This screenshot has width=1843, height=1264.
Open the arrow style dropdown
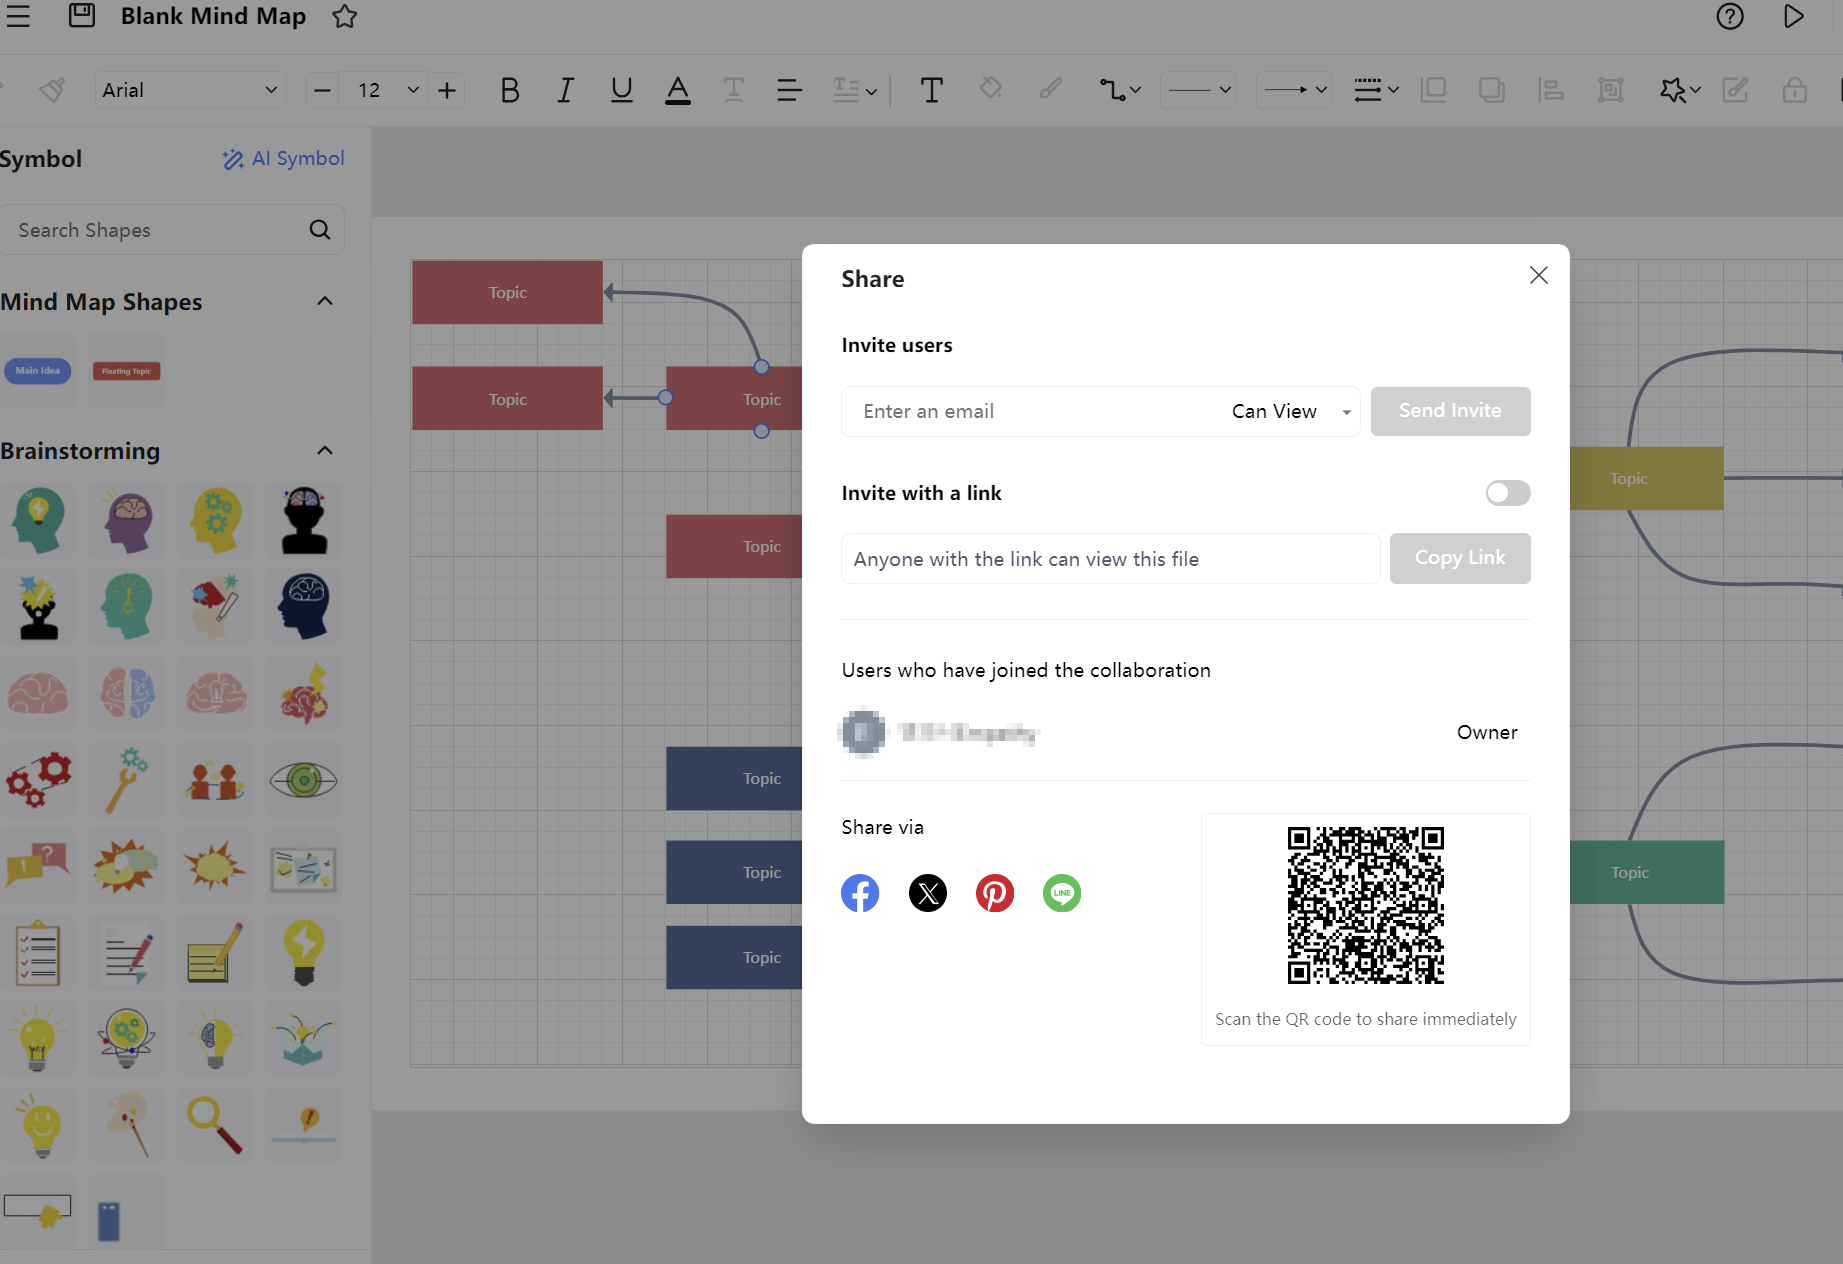(x=1294, y=90)
